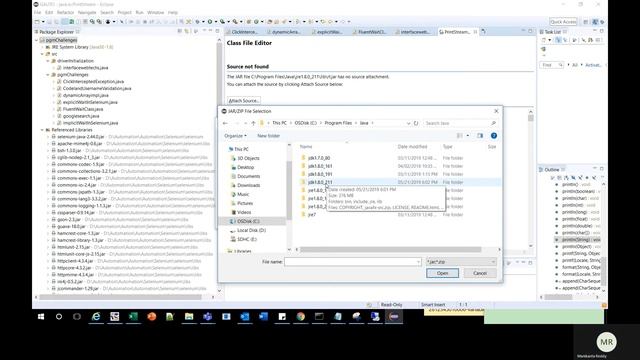Select Downloads in dialog sidebar
Screen dimensions: 640x360
pos(249,185)
